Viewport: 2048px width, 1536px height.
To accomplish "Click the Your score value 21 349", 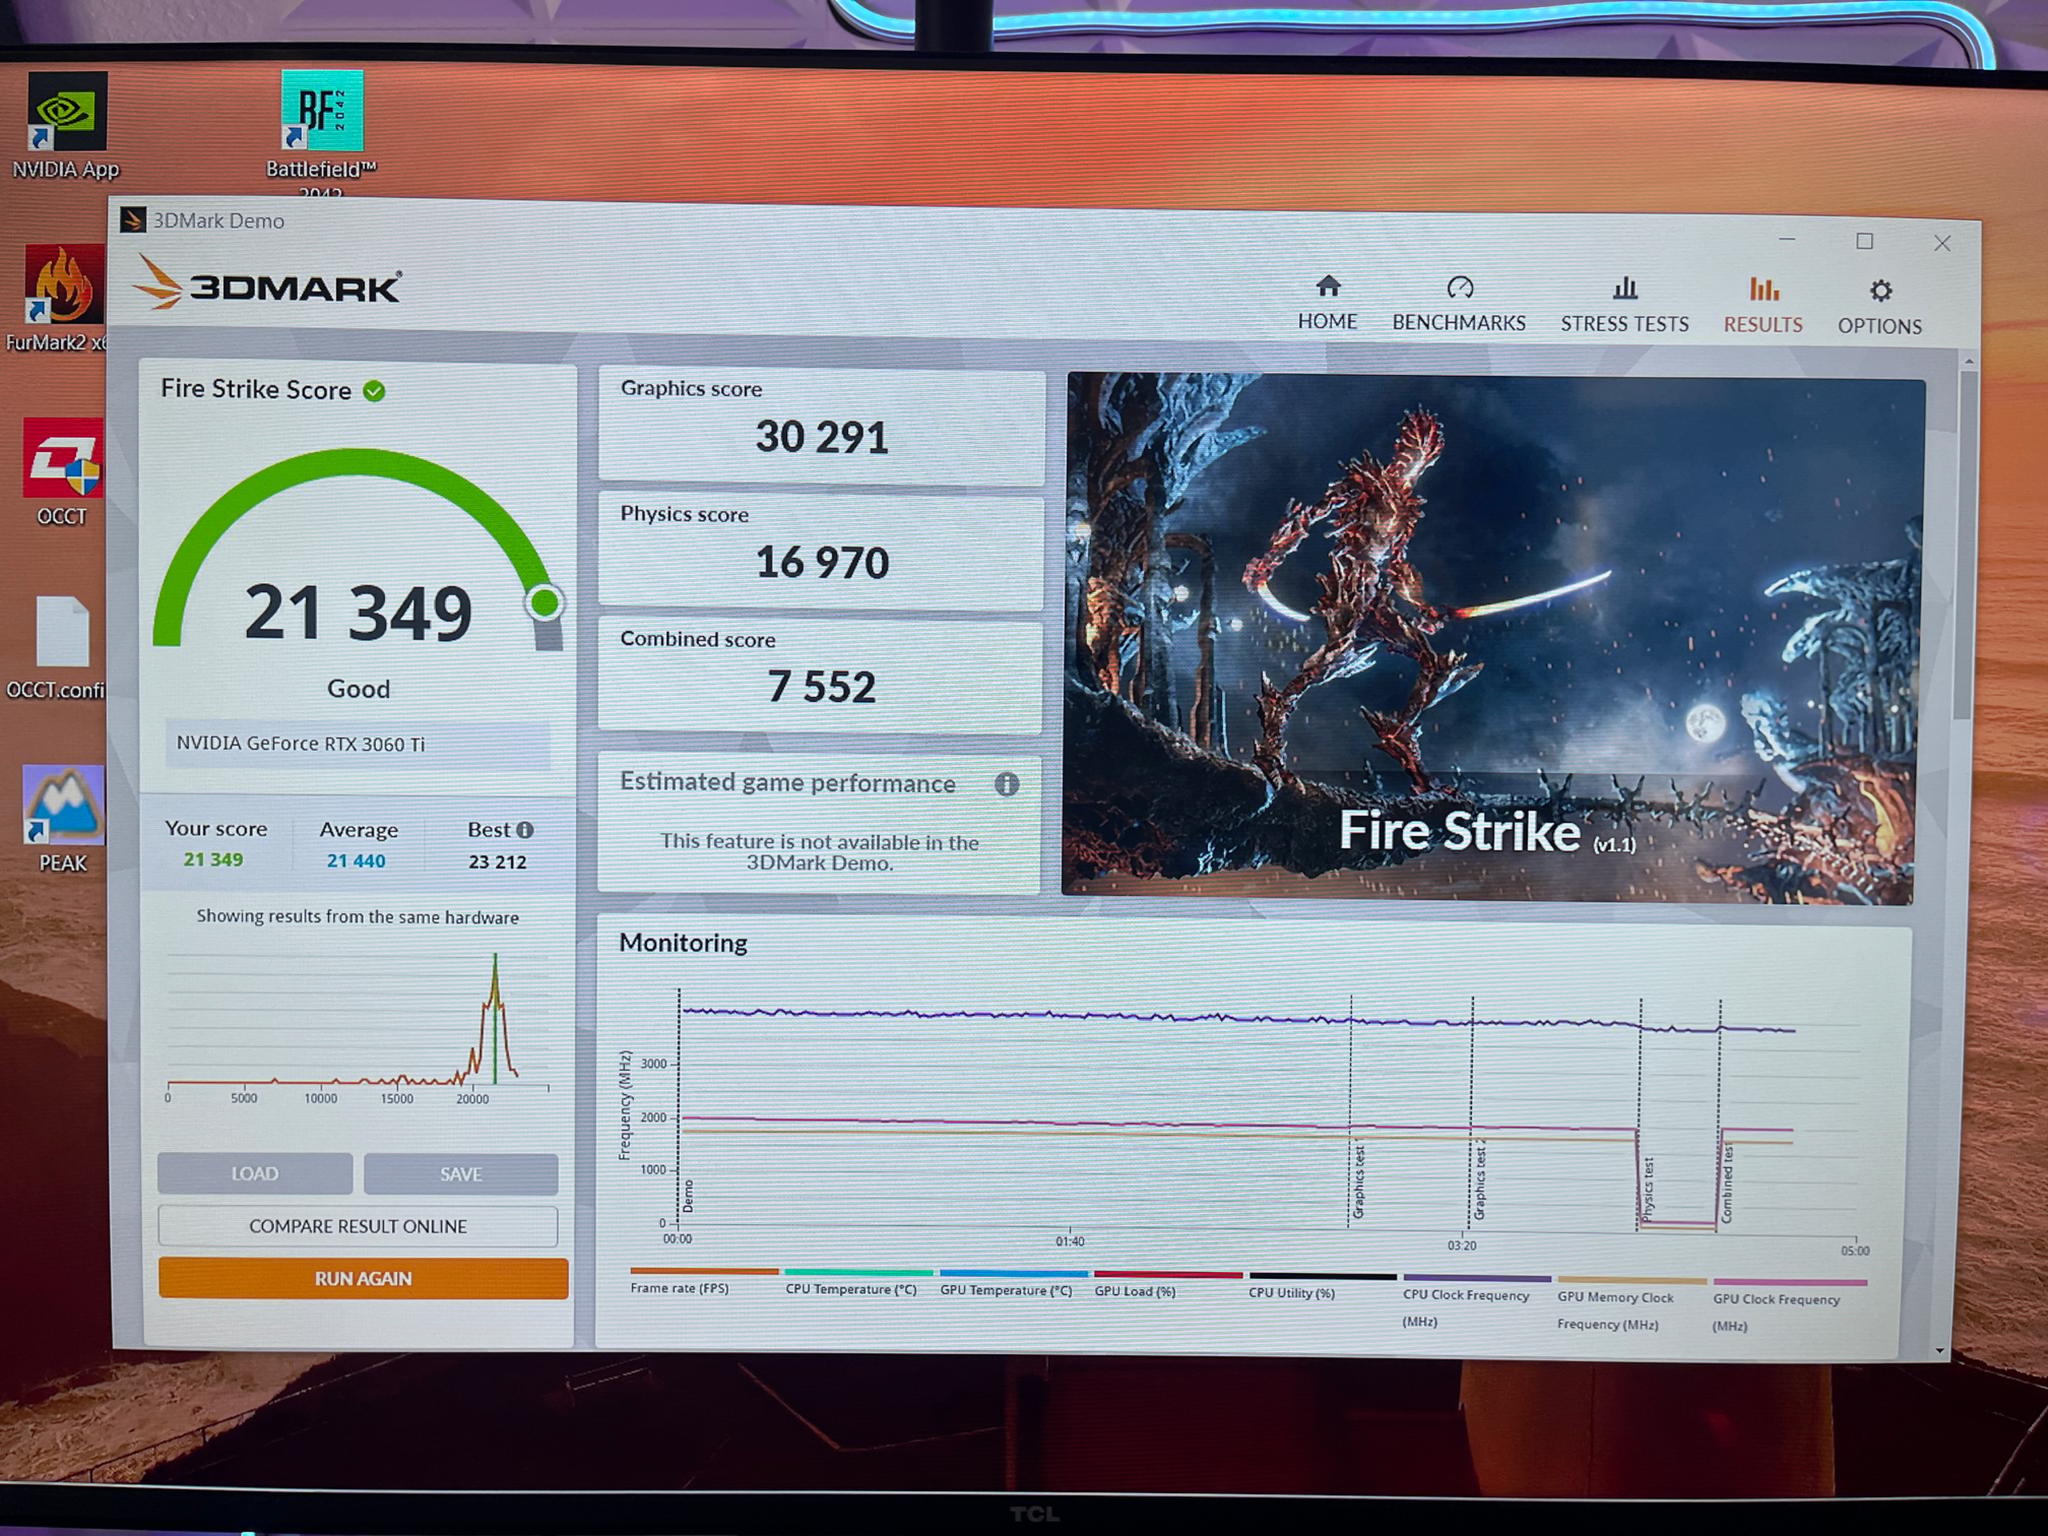I will point(213,860).
